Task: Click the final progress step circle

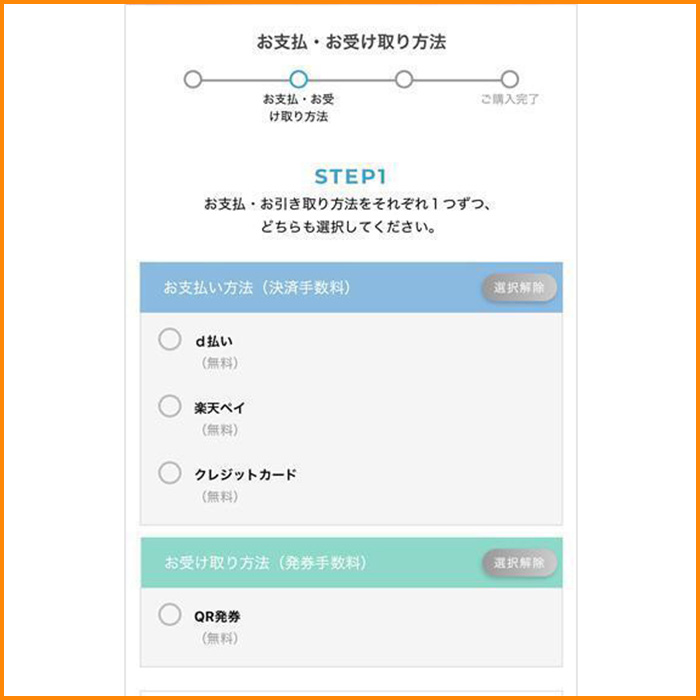Action: [x=509, y=79]
